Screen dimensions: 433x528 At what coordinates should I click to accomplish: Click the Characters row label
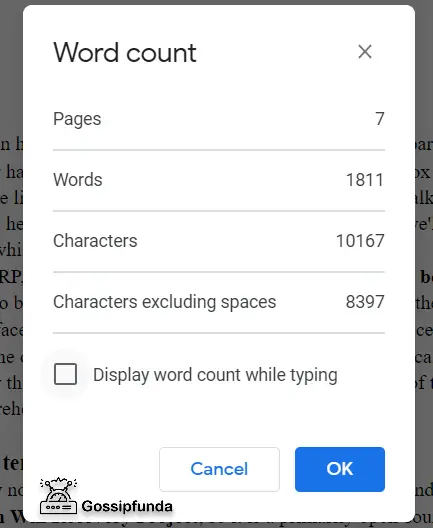[95, 240]
